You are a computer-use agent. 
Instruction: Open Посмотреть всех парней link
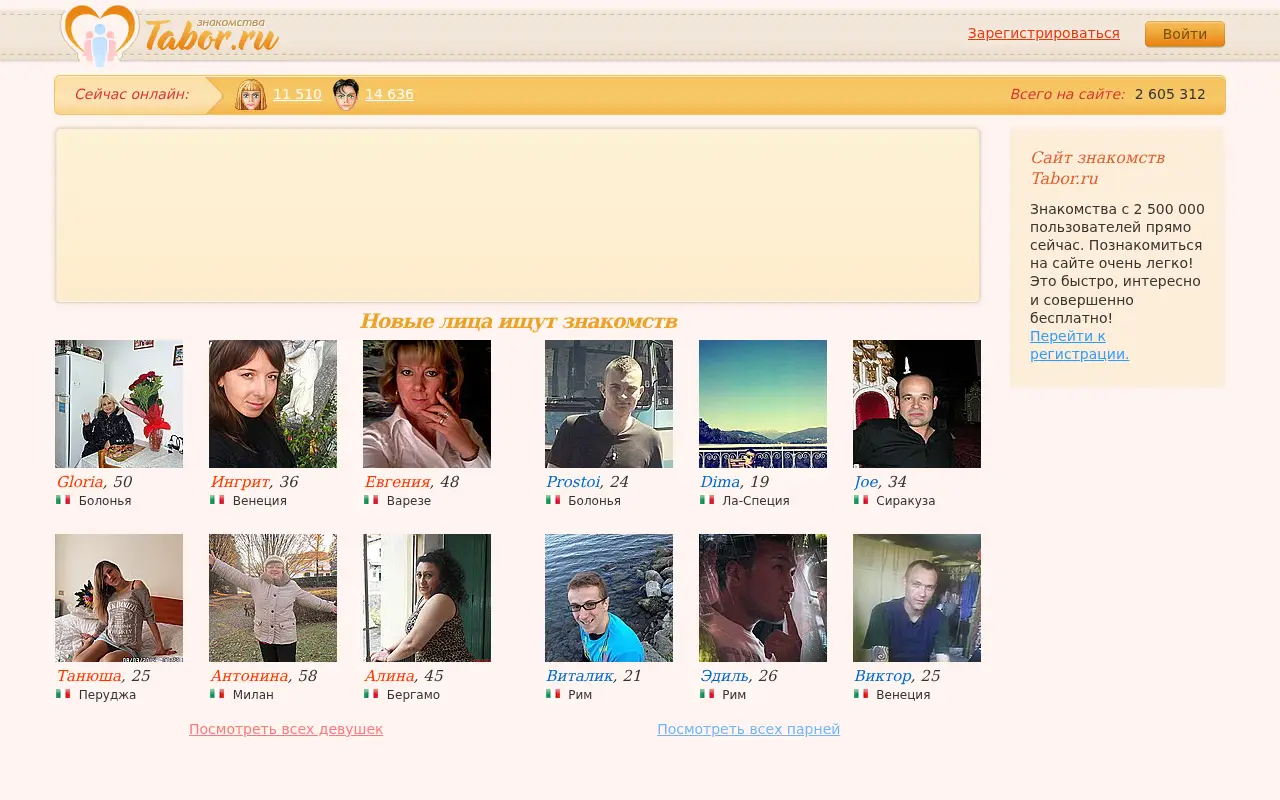tap(748, 729)
